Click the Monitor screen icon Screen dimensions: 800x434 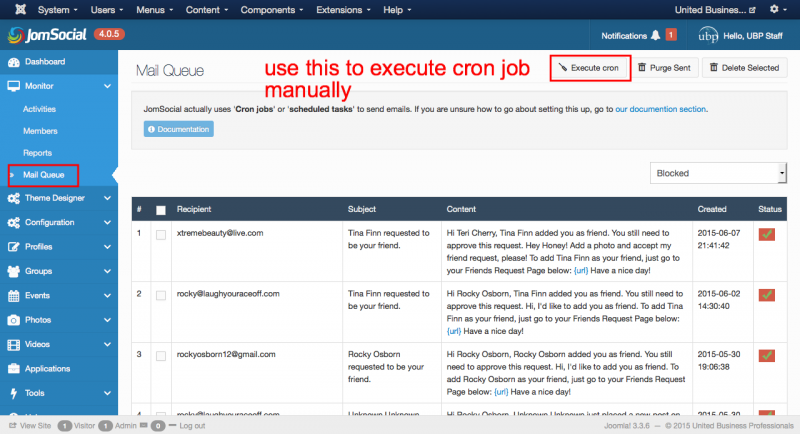pyautogui.click(x=14, y=86)
